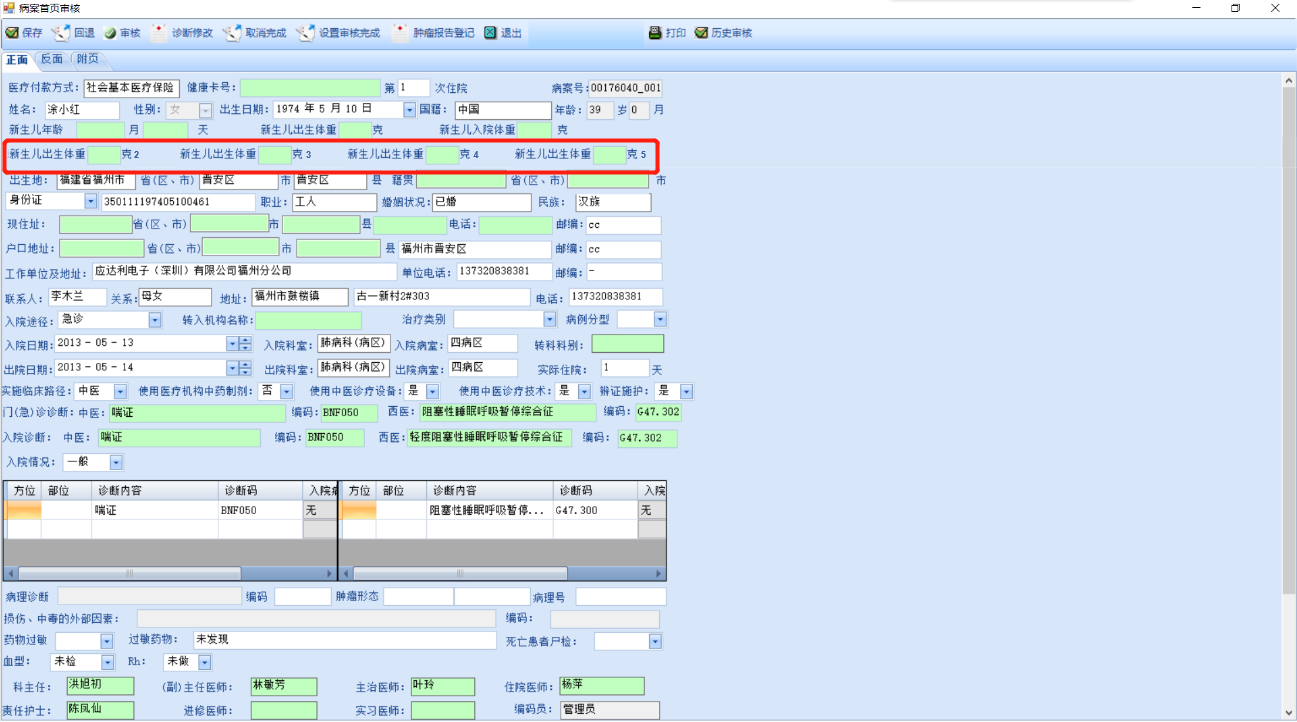Click the 主治医师 field showing 叶玲
Image resolution: width=1297 pixels, height=722 pixels.
(x=443, y=686)
